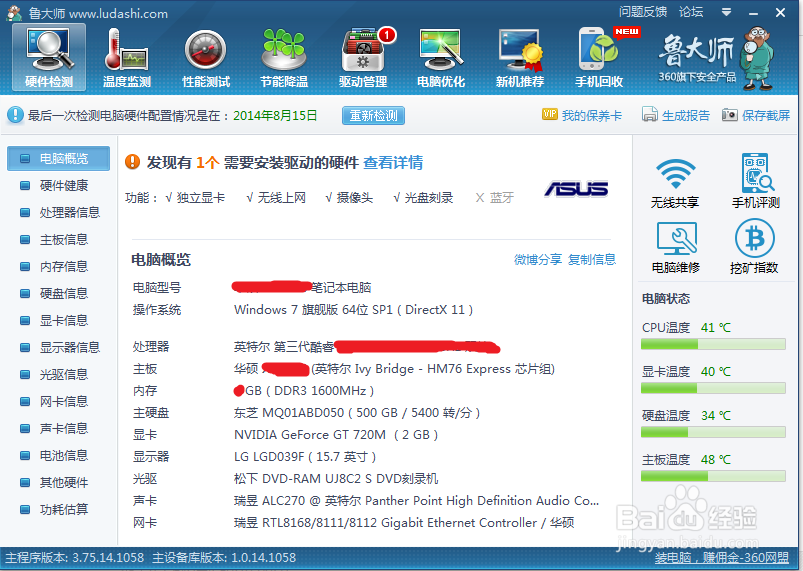Open the 硬件检测 hardware detection tool
The height and width of the screenshot is (571, 803).
point(49,58)
